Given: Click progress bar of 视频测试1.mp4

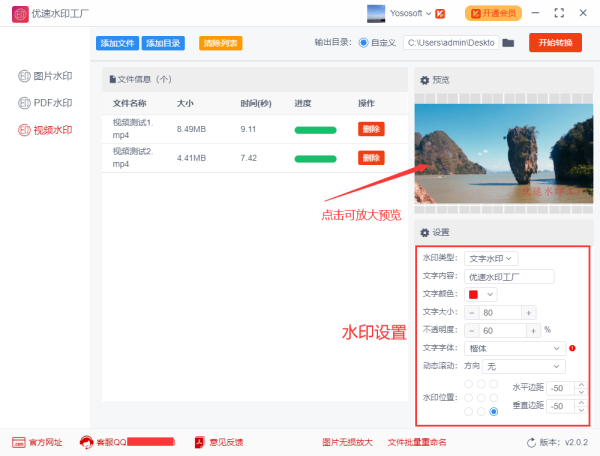Looking at the screenshot, I should tap(315, 130).
